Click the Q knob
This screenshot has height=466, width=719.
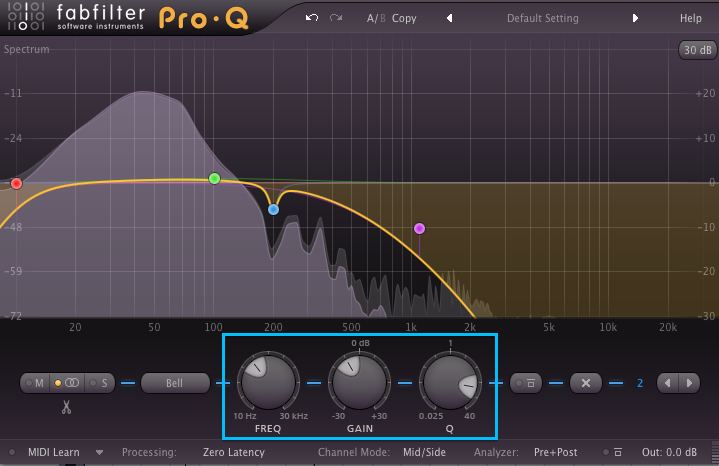click(450, 382)
